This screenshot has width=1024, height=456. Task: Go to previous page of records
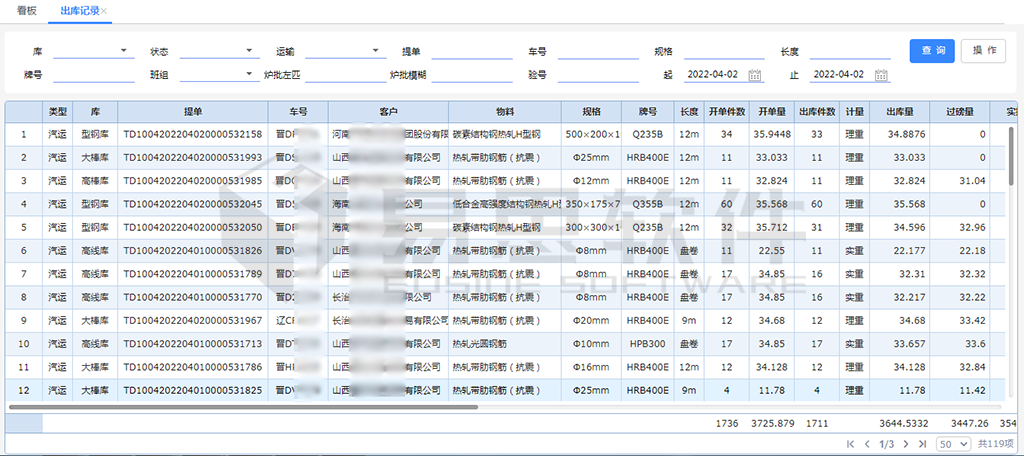click(x=866, y=443)
